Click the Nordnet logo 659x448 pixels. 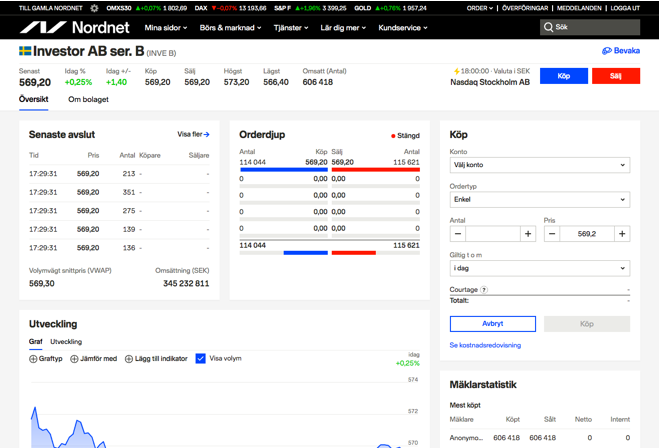[x=73, y=28]
